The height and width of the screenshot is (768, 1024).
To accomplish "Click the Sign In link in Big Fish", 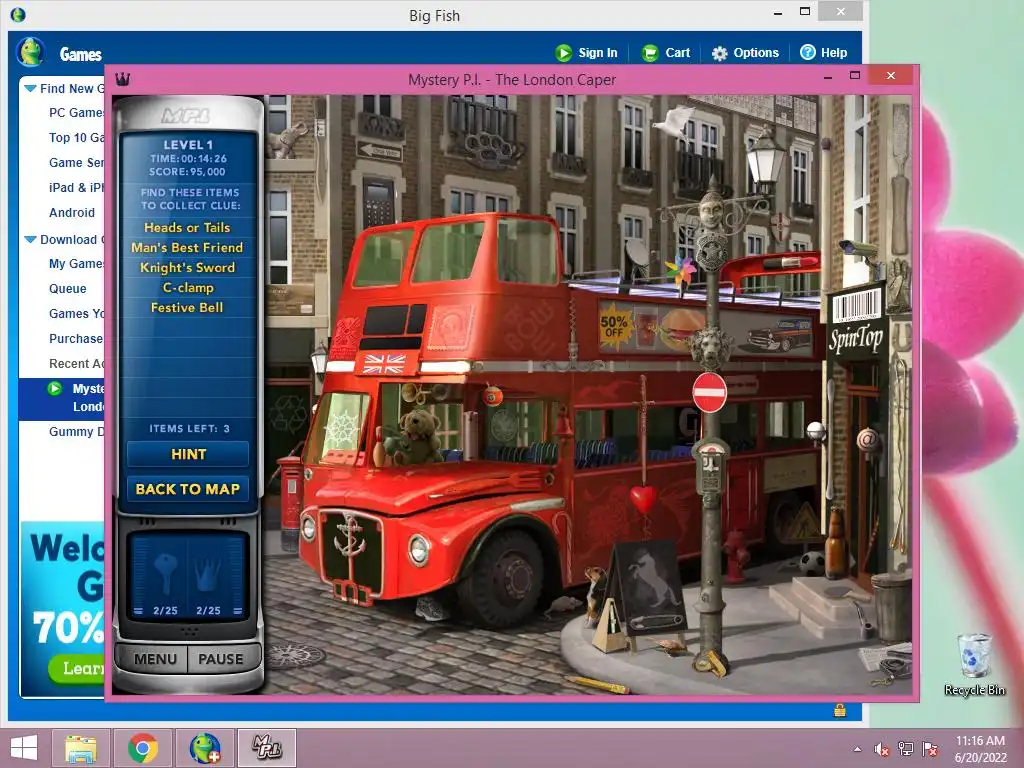I will [x=598, y=53].
